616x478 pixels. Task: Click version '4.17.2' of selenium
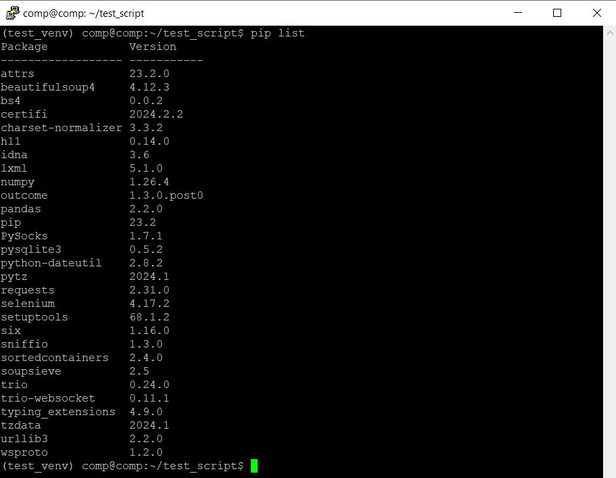click(149, 304)
